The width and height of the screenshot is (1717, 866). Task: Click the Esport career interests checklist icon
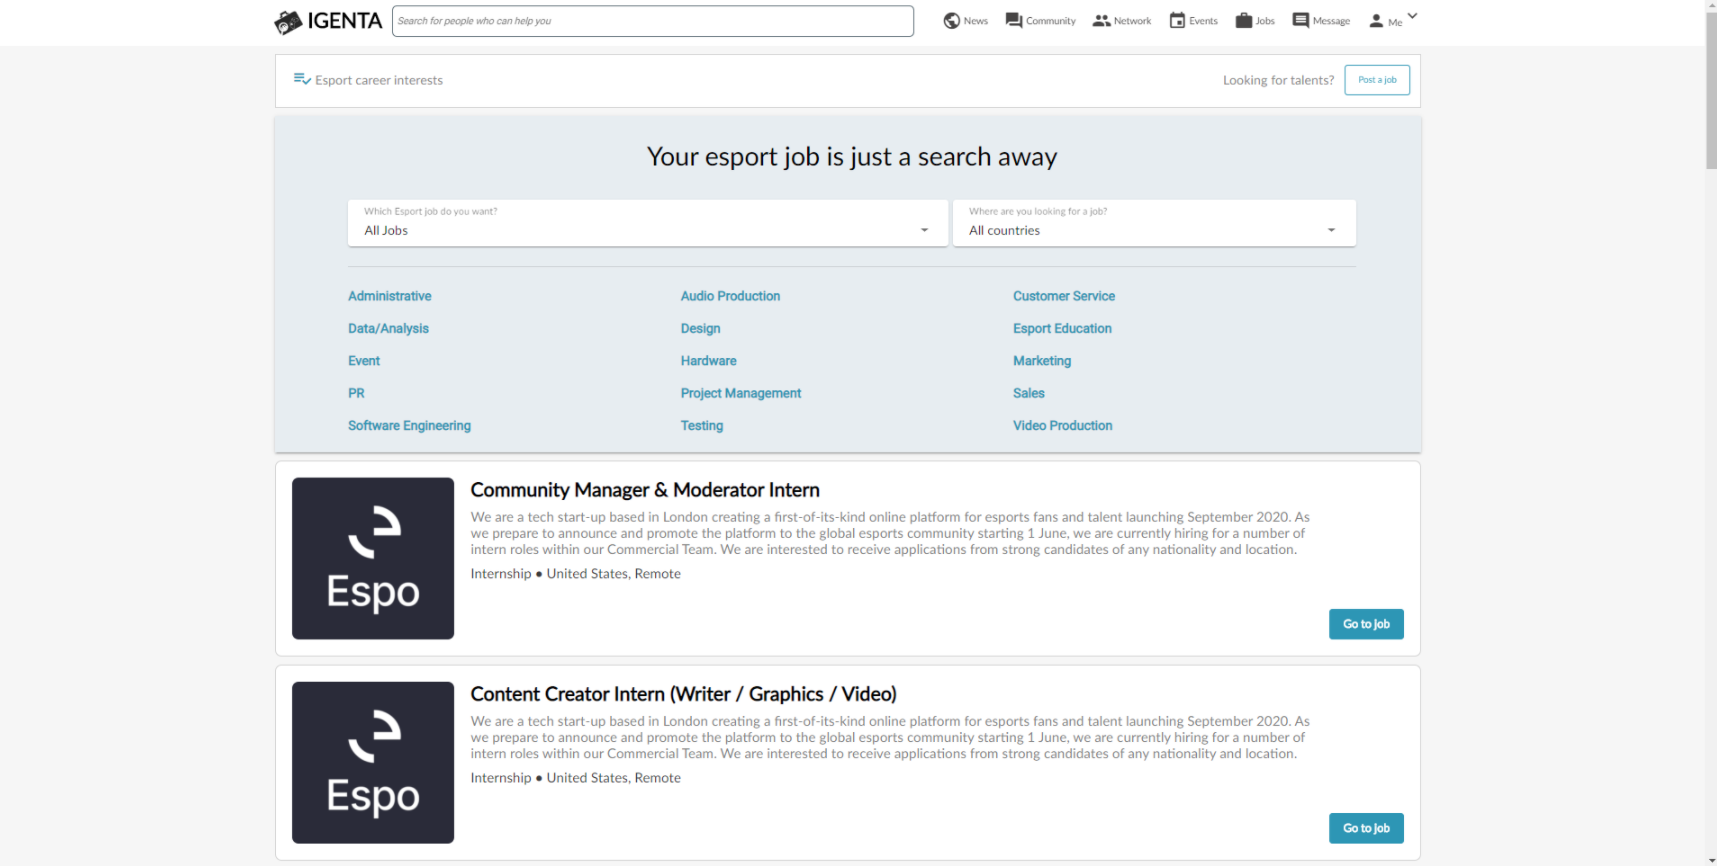[302, 79]
